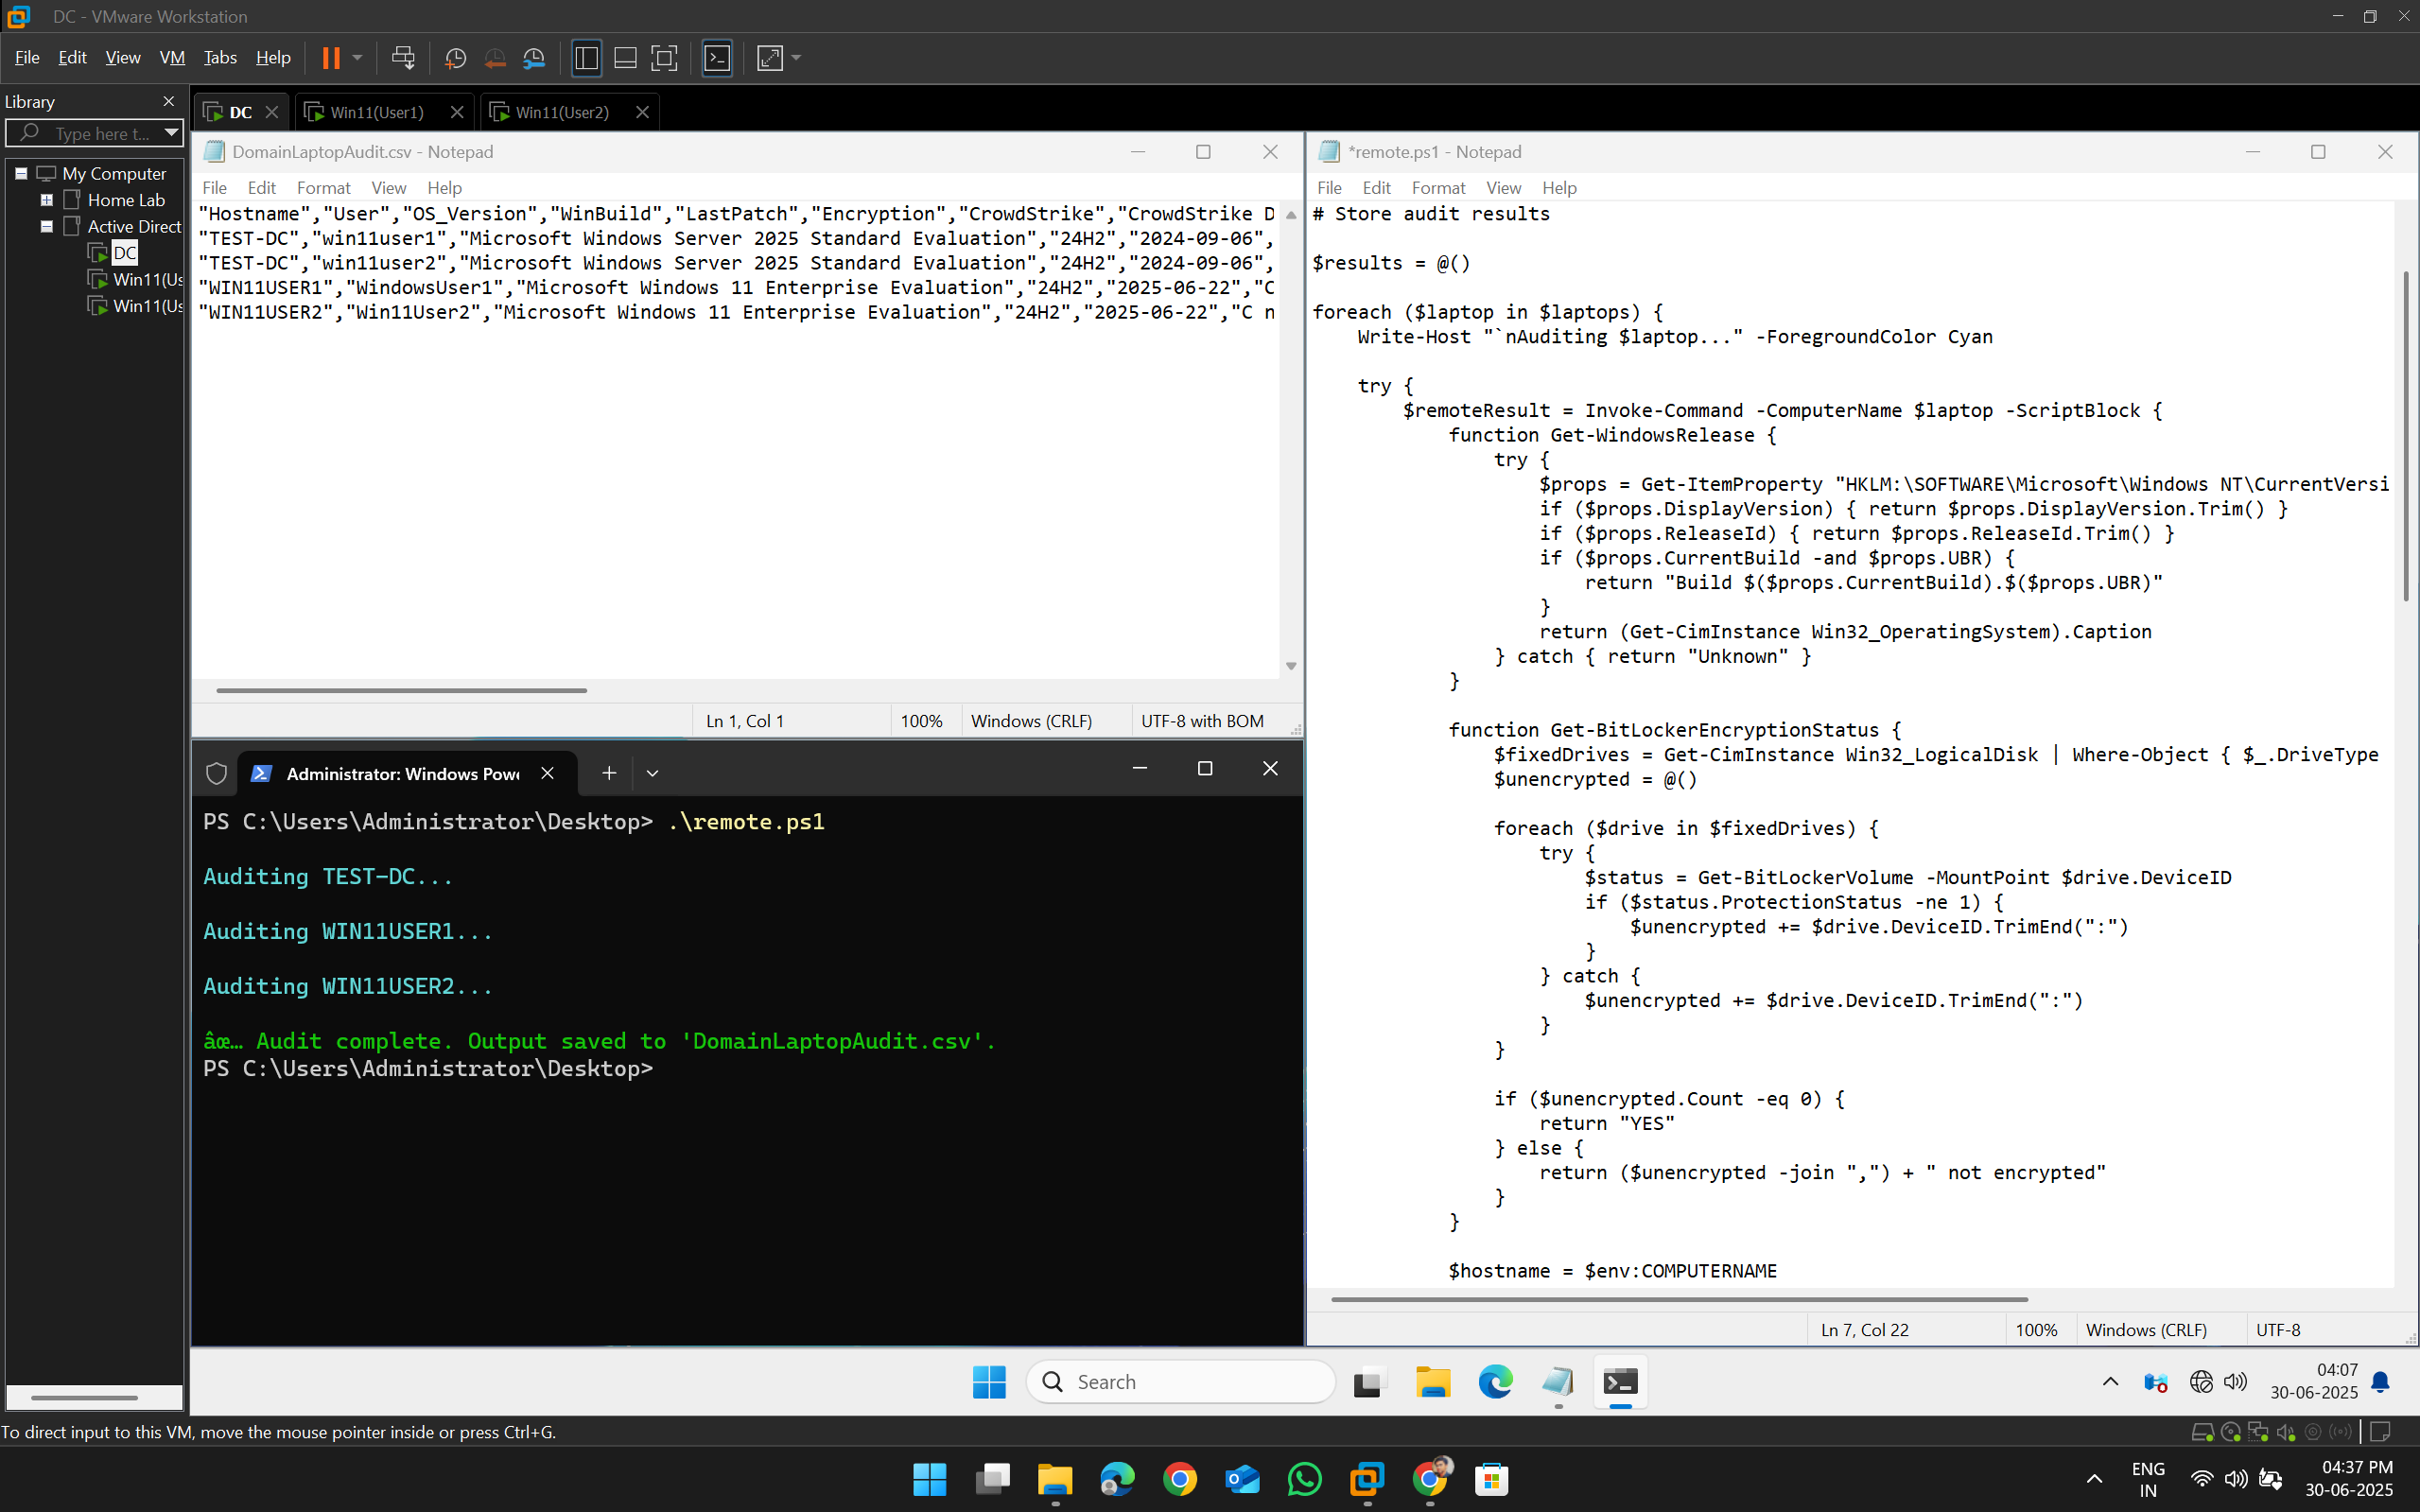Click Send Ctrl+Alt+Del toolbar icon
Screen dimensions: 2420x1512
point(403,58)
